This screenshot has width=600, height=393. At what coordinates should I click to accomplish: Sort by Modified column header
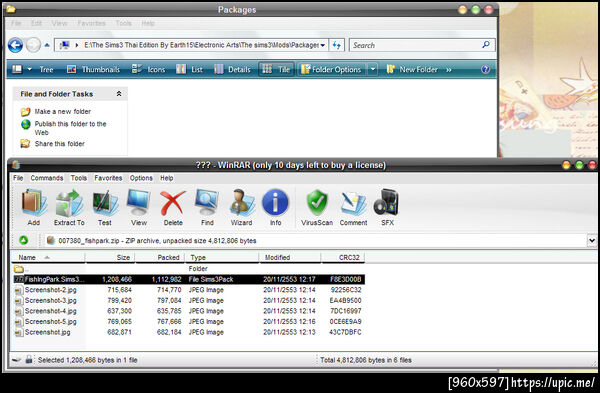pos(290,258)
